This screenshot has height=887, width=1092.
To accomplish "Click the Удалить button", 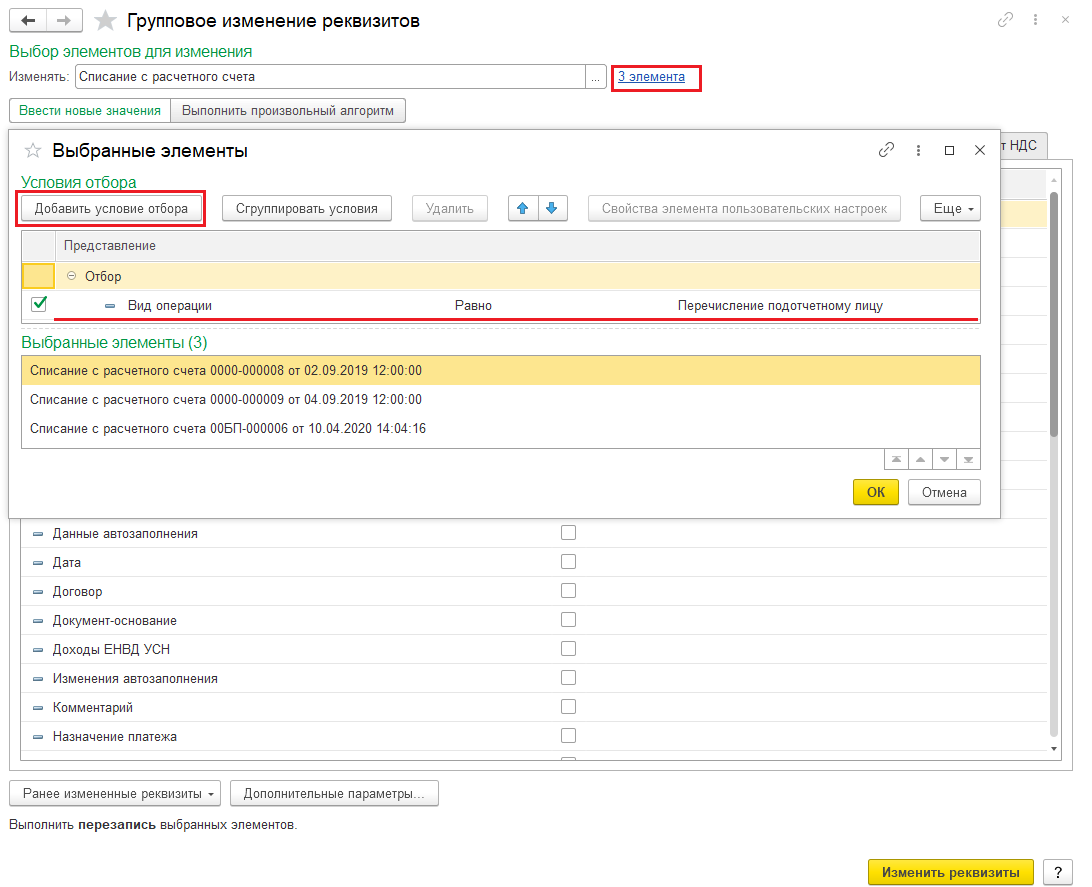I will [x=449, y=208].
